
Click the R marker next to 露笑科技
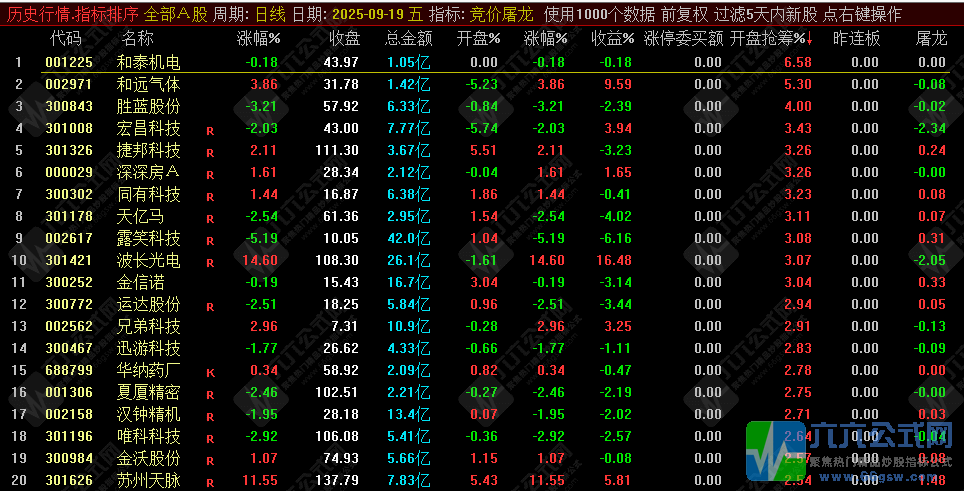[x=210, y=240]
